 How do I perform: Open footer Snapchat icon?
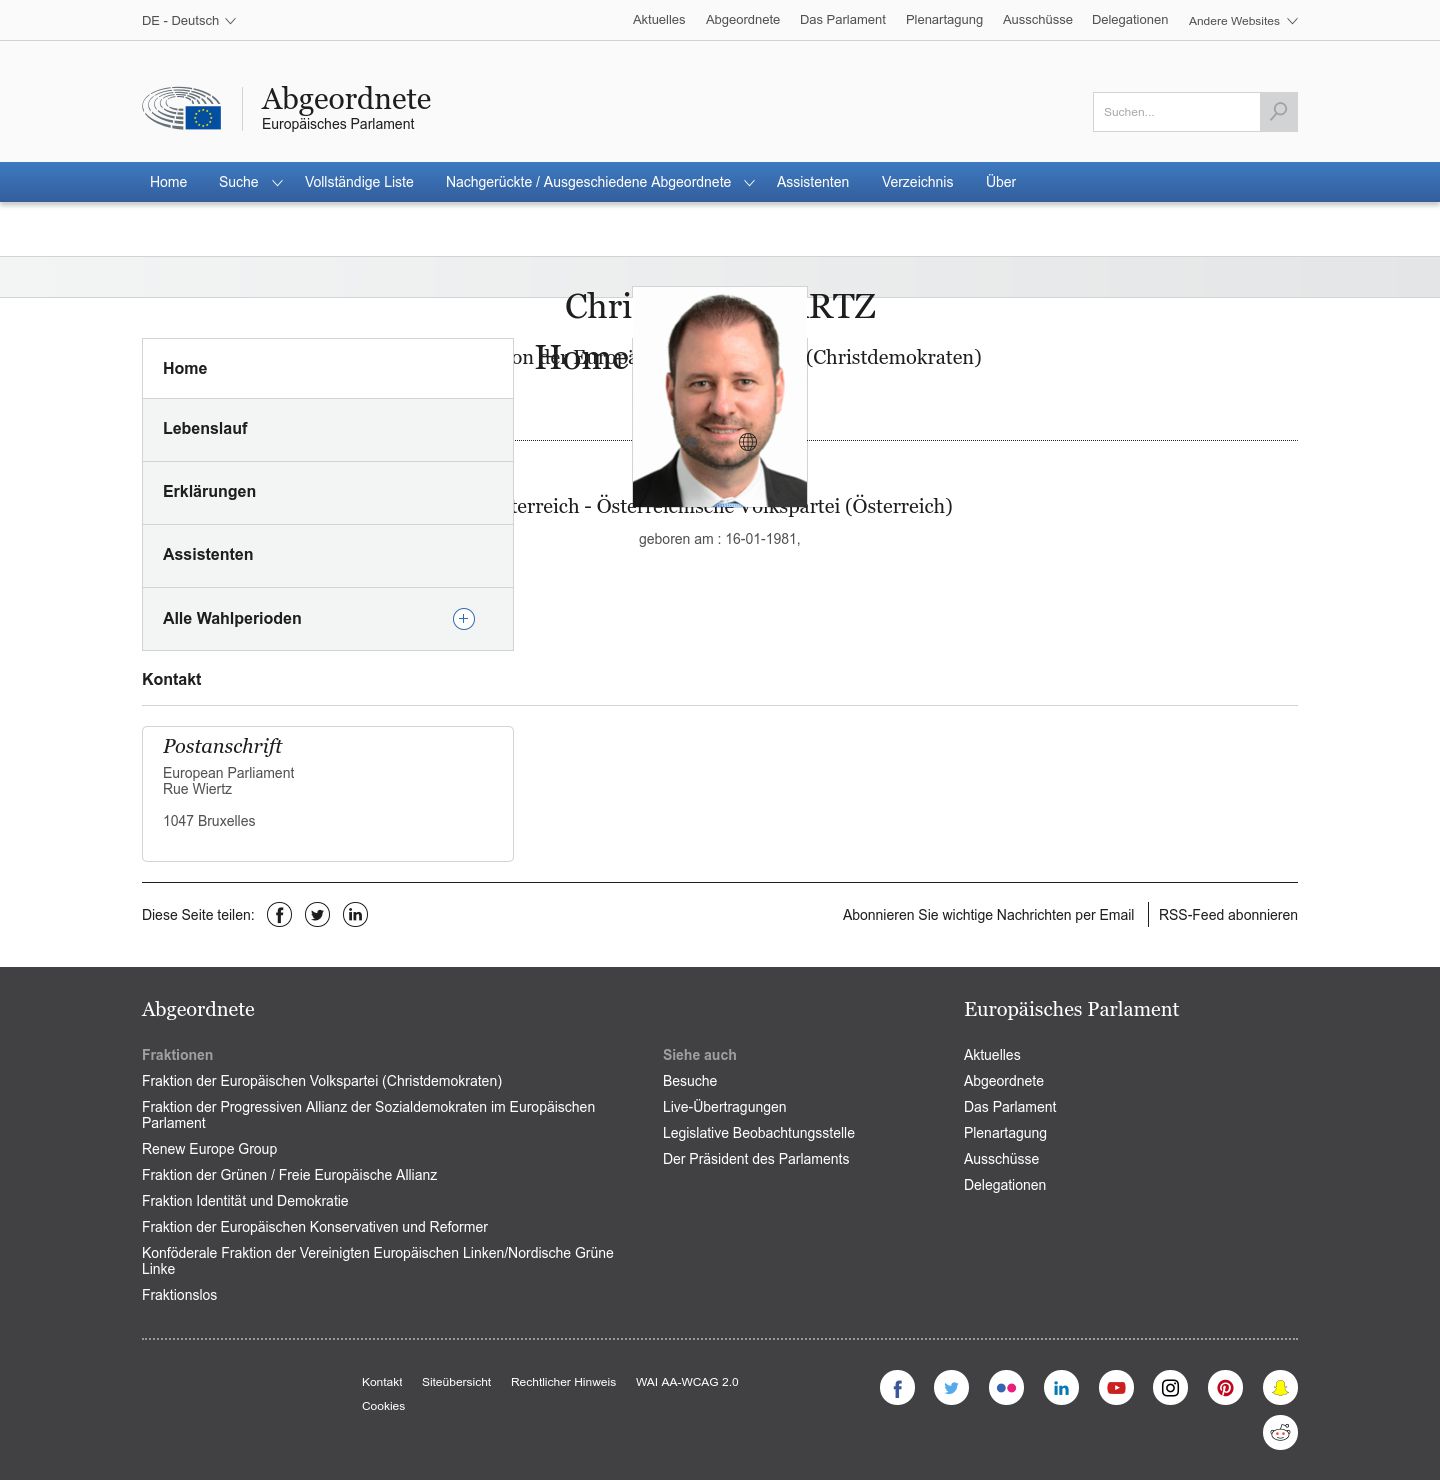1280,1388
